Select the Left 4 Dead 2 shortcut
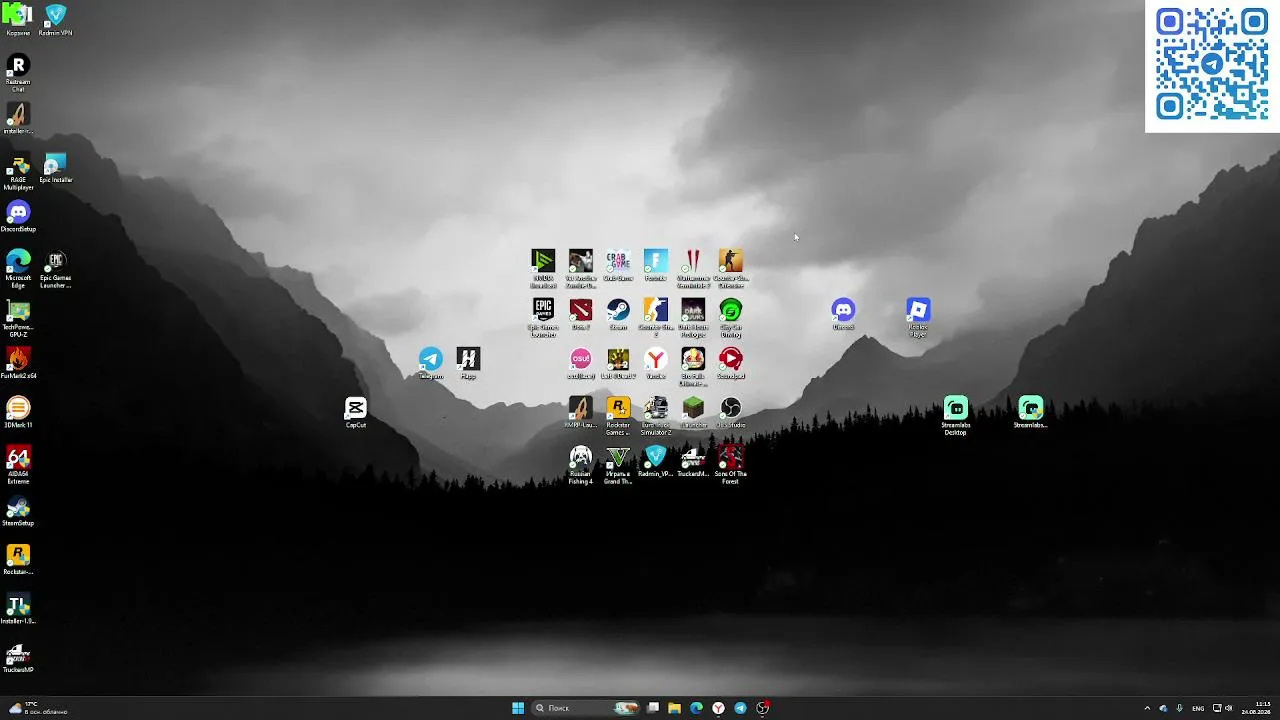Viewport: 1280px width, 720px height. pyautogui.click(x=618, y=363)
